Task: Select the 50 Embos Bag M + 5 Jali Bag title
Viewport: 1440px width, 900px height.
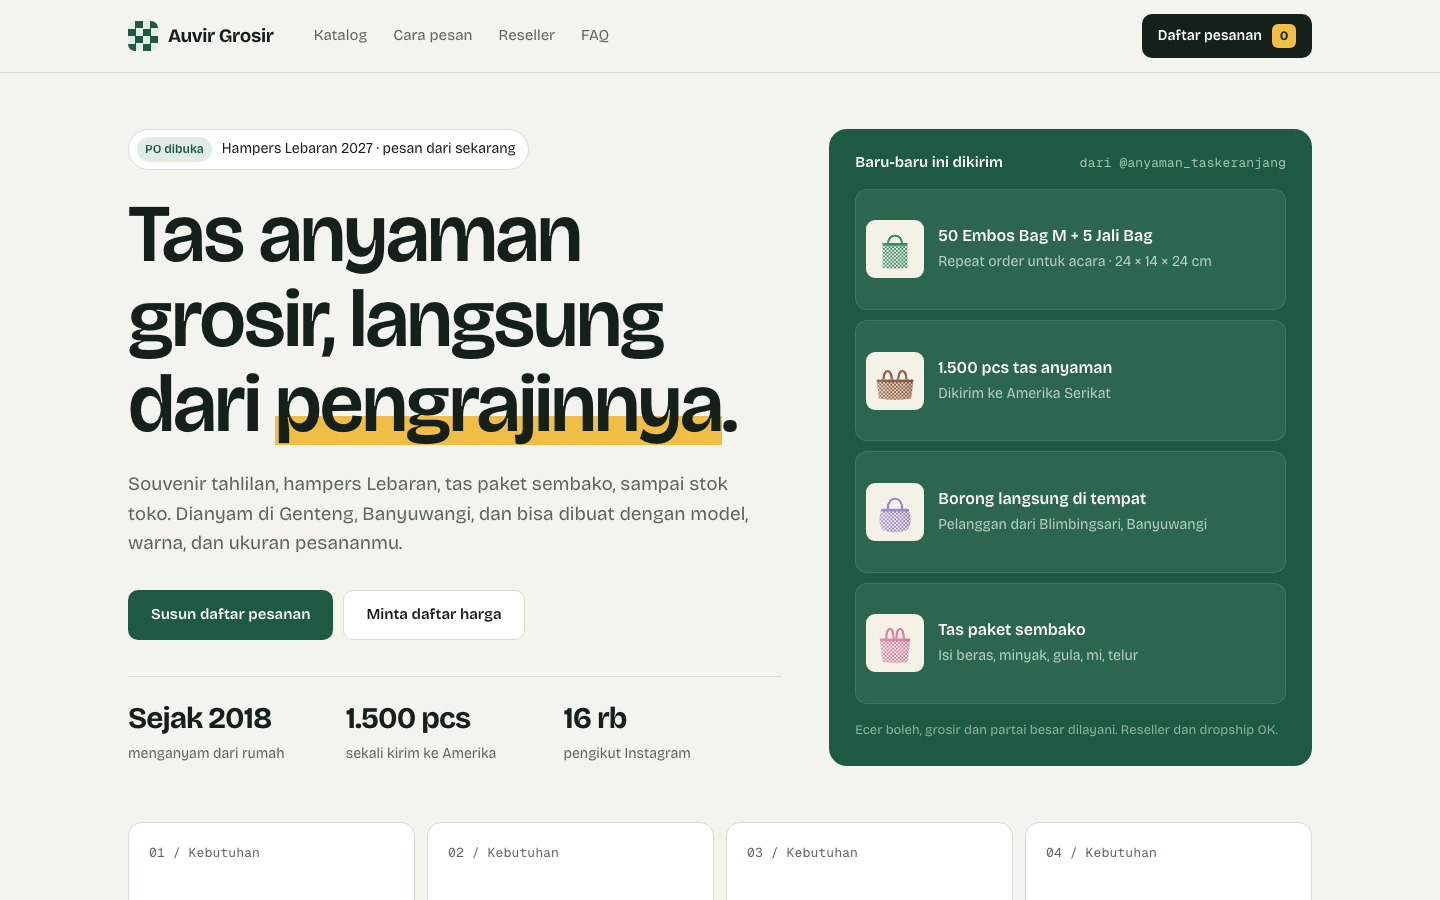Action: 1045,236
